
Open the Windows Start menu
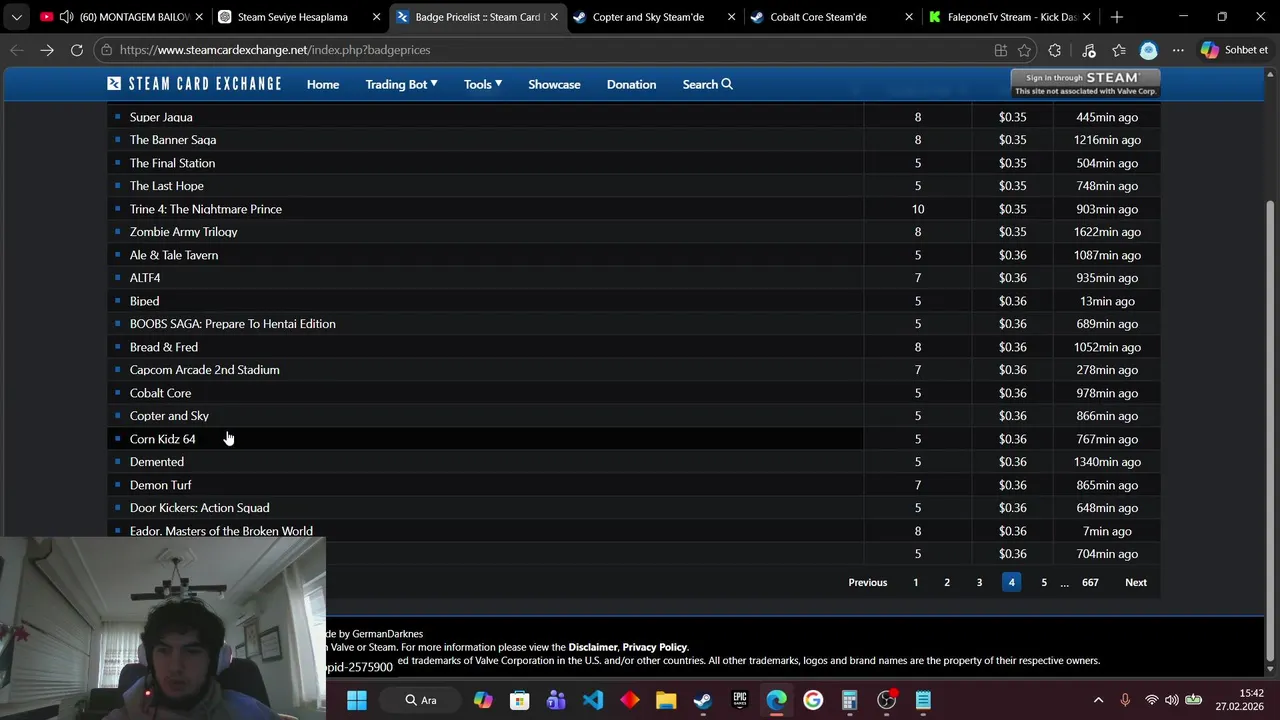[357, 700]
